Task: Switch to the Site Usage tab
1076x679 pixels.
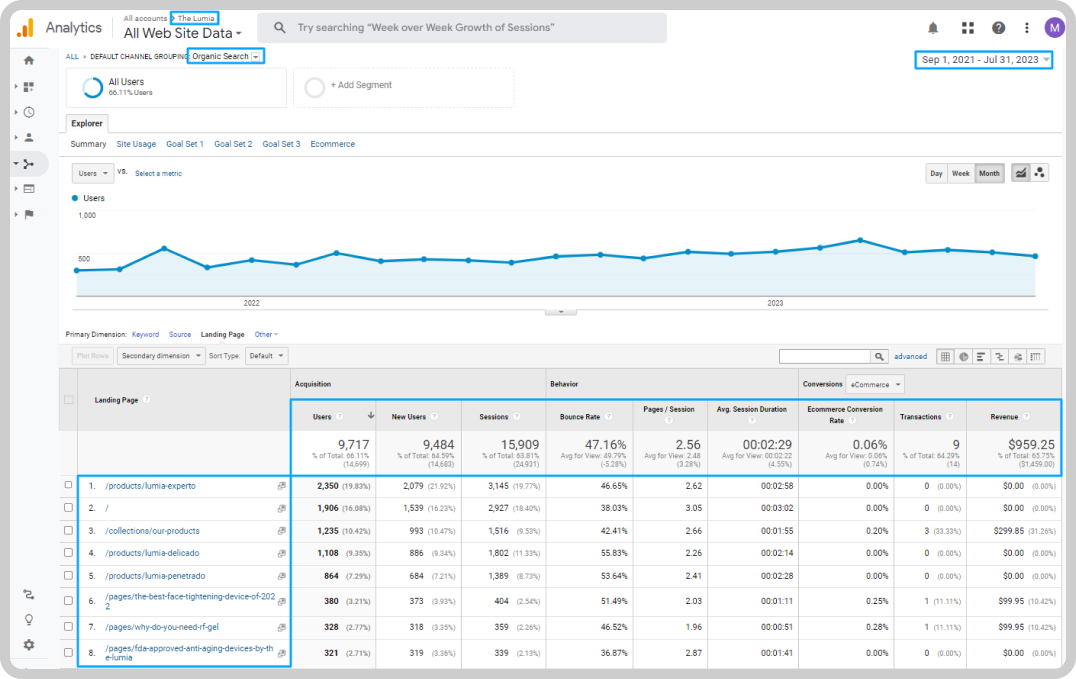Action: (136, 144)
